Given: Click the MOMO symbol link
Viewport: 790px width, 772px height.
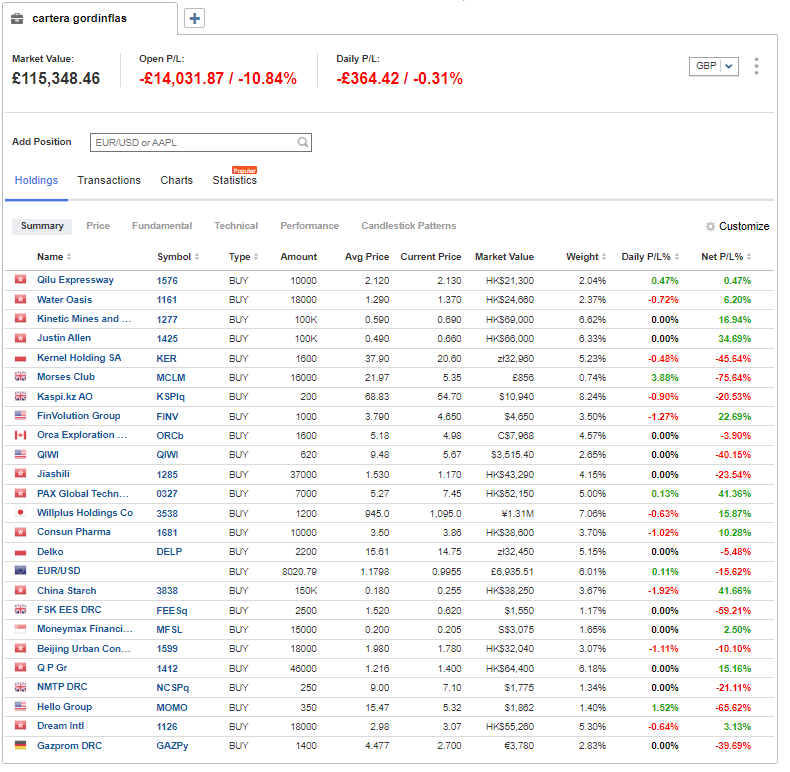Looking at the screenshot, I should click(172, 708).
